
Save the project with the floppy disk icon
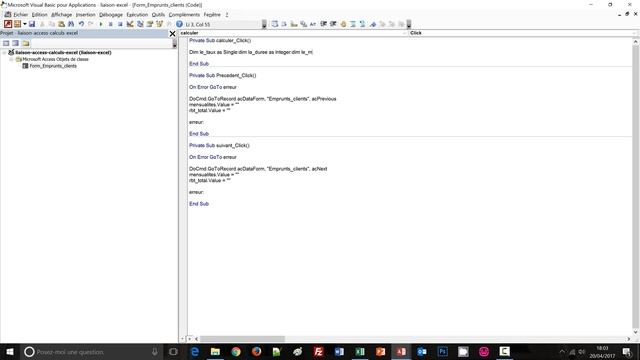pos(32,24)
